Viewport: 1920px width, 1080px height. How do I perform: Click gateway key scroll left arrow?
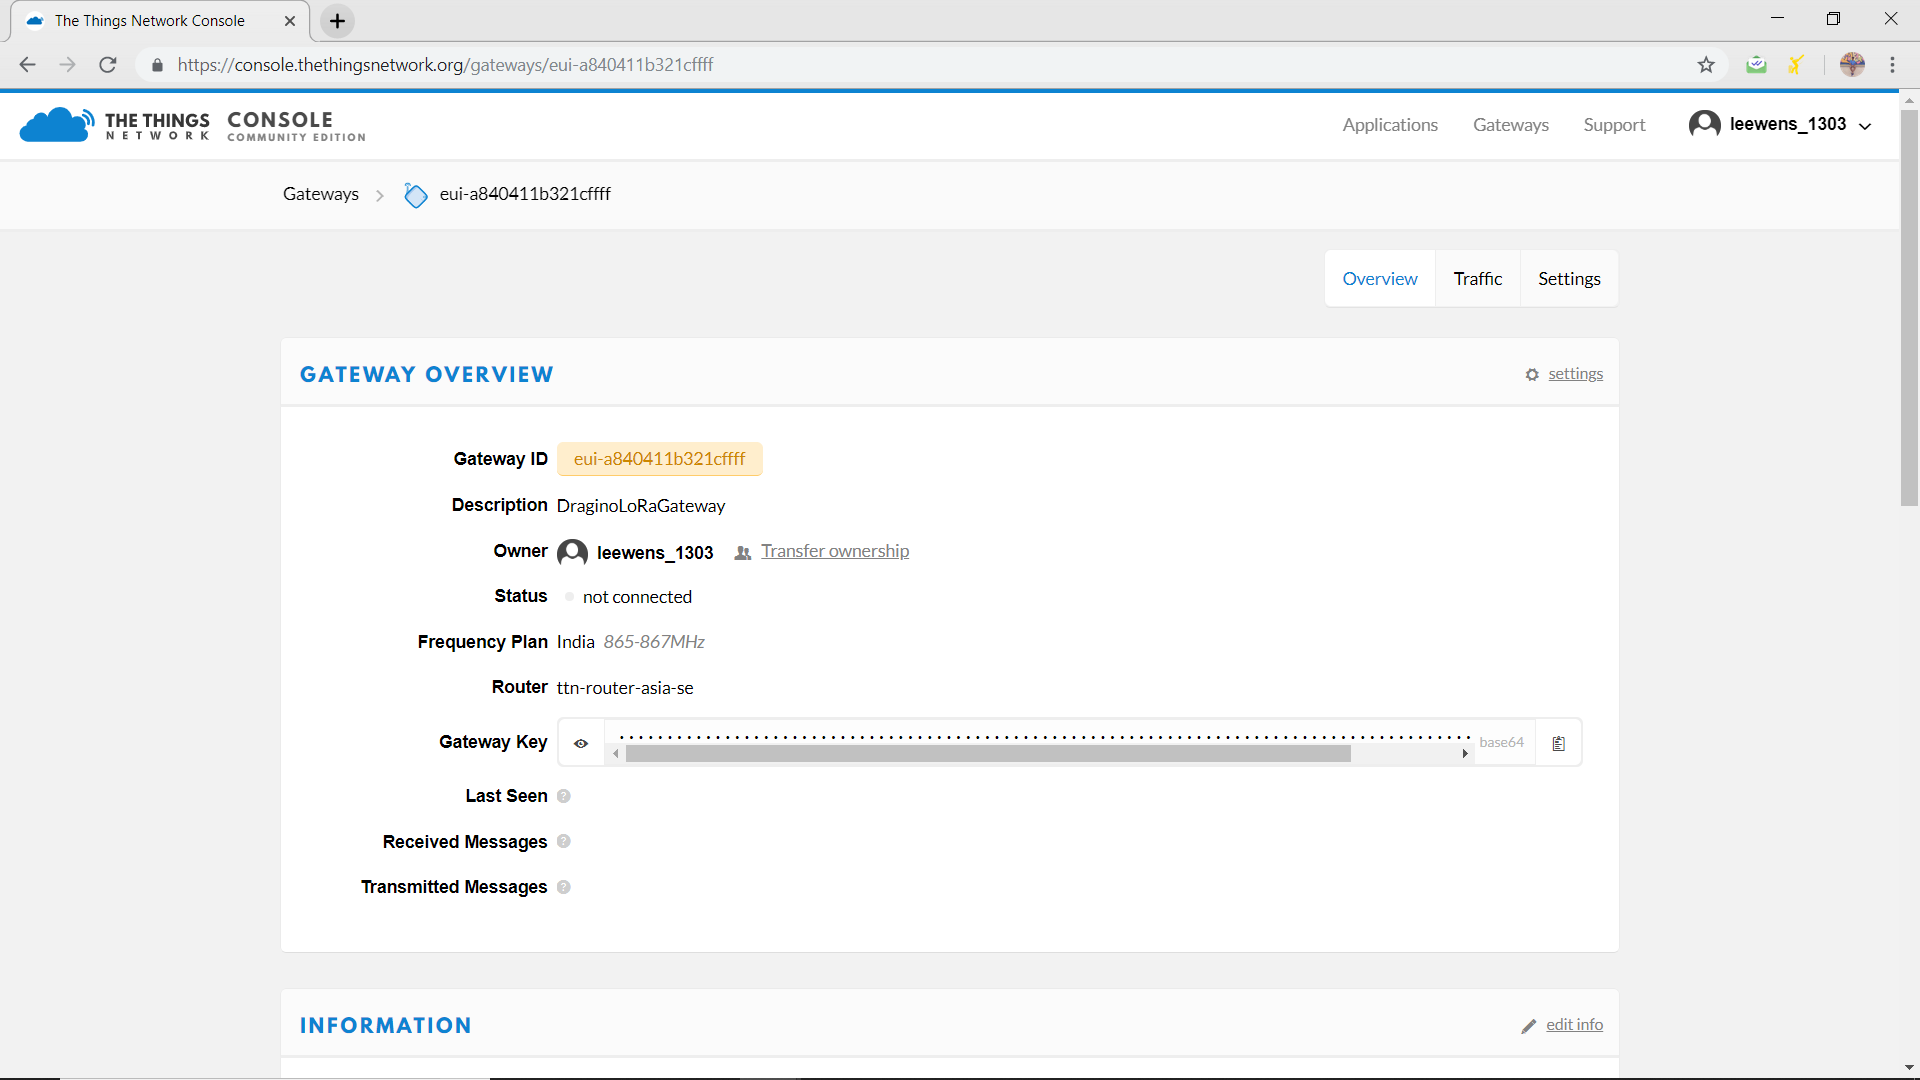(x=616, y=754)
